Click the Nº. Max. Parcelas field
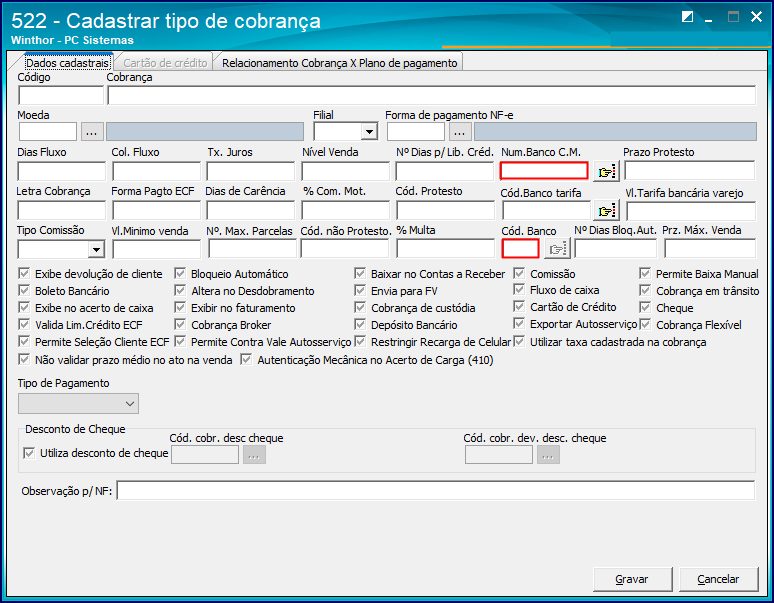The image size is (774, 603). tap(252, 249)
